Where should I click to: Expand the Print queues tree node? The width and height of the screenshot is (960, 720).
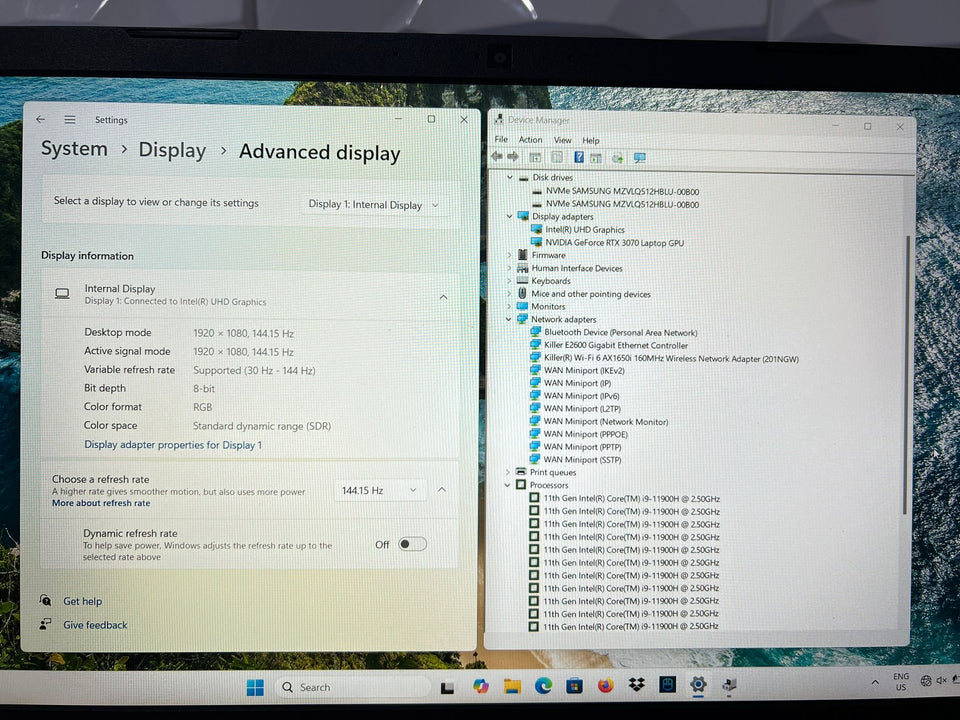(508, 472)
